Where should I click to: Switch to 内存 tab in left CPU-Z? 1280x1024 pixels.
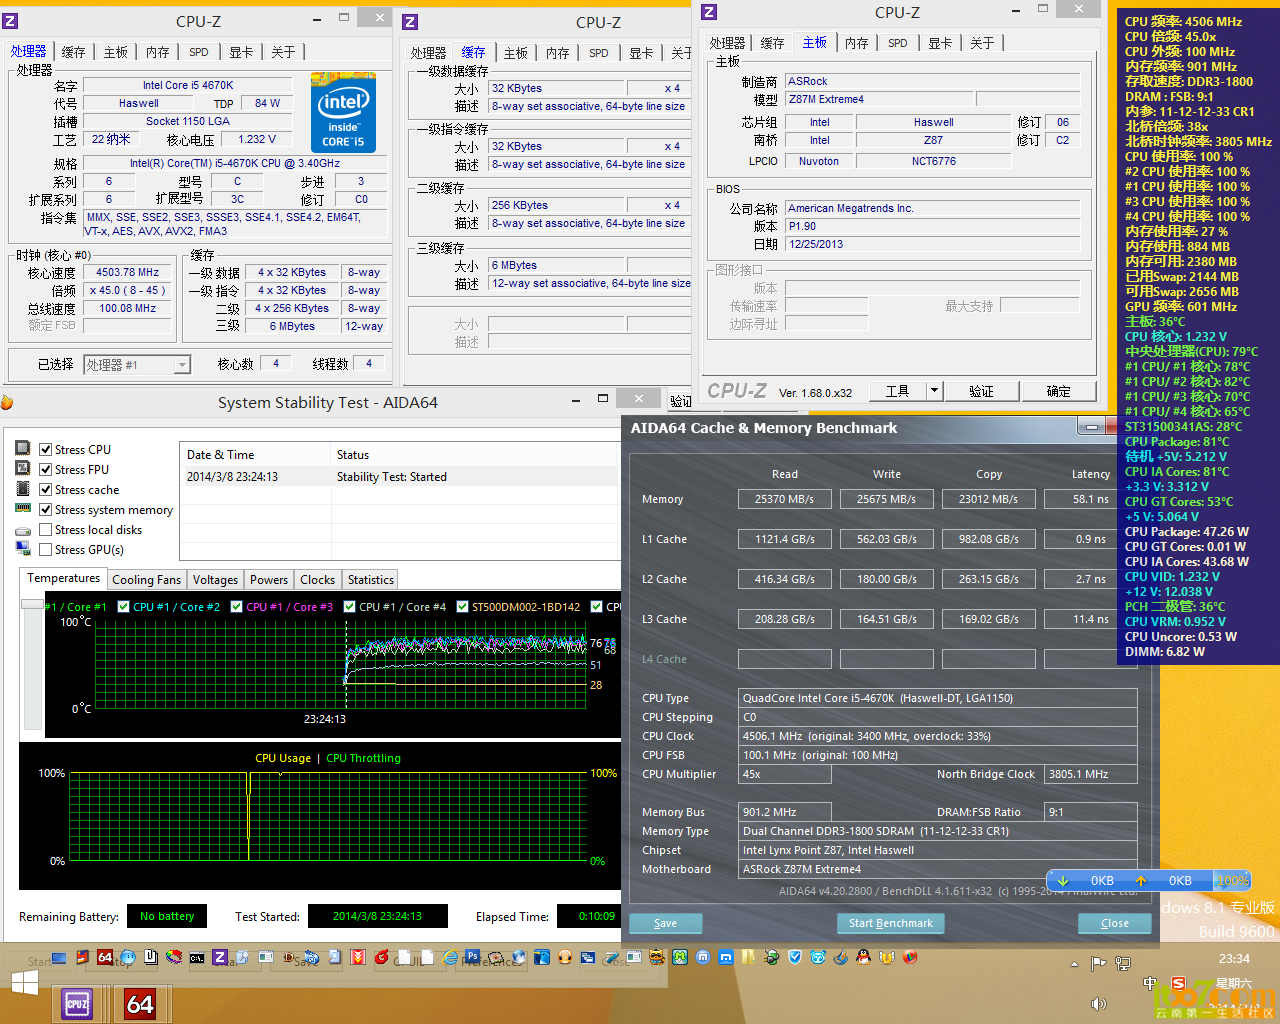coord(158,52)
